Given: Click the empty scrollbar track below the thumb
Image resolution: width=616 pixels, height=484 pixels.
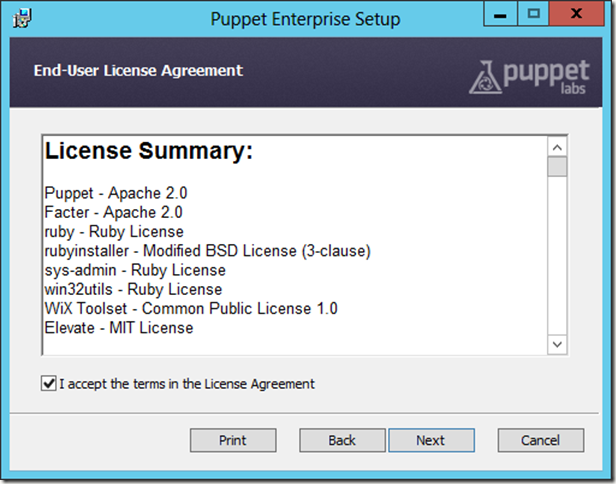Looking at the screenshot, I should tap(557, 260).
